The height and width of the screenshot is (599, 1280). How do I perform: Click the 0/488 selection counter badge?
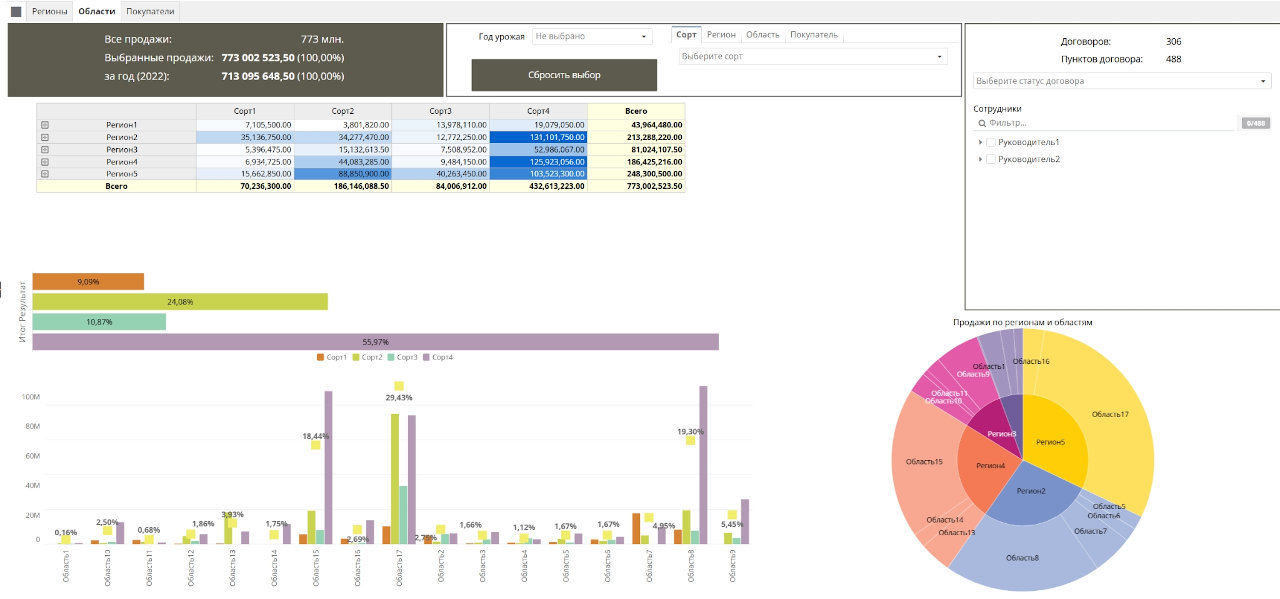(x=1255, y=123)
